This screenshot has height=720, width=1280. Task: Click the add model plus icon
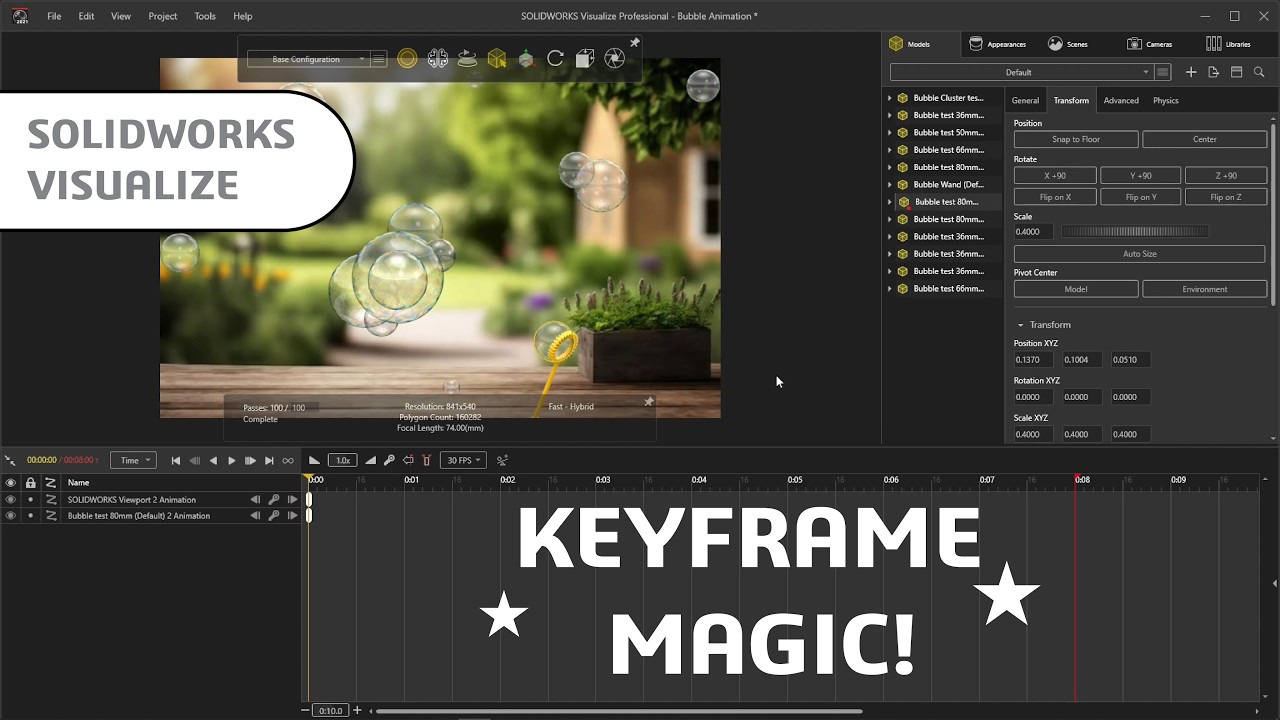(x=1191, y=72)
